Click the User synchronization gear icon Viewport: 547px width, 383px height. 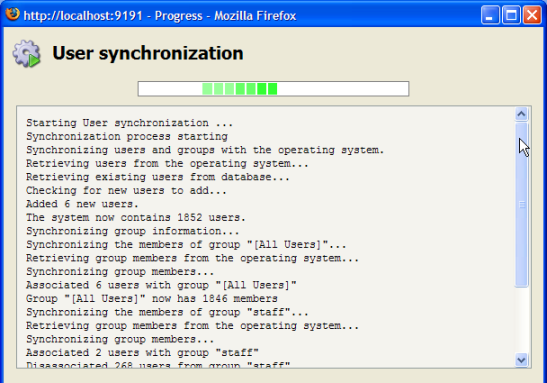tap(27, 54)
